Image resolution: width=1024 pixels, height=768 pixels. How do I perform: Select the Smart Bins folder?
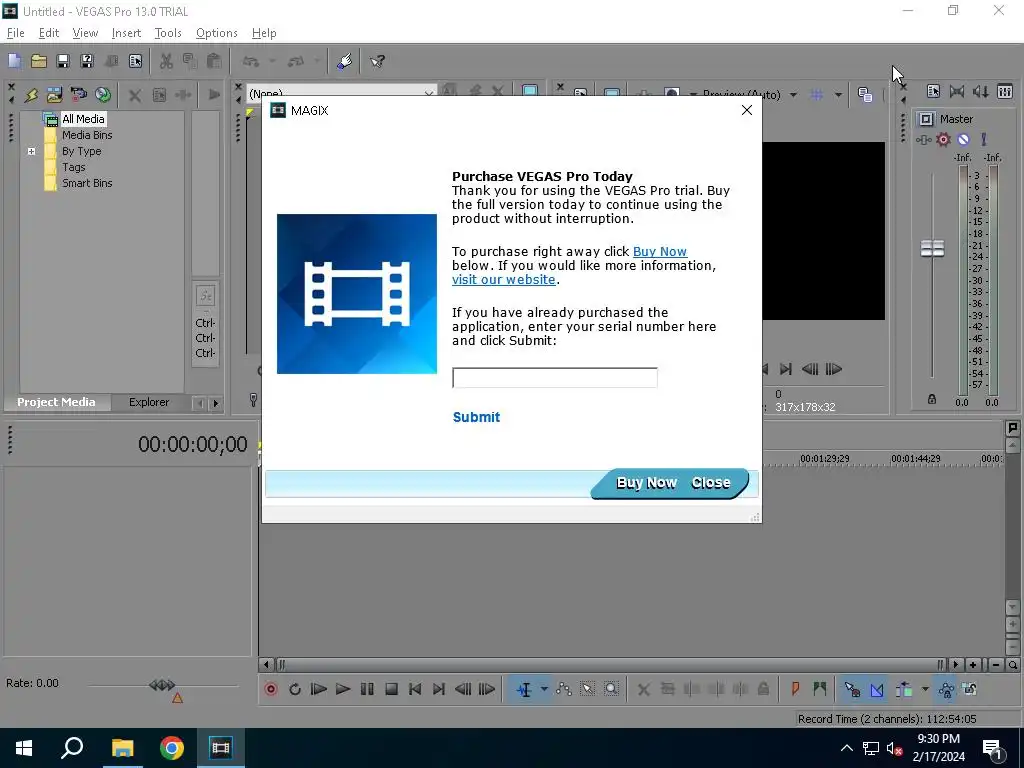87,184
